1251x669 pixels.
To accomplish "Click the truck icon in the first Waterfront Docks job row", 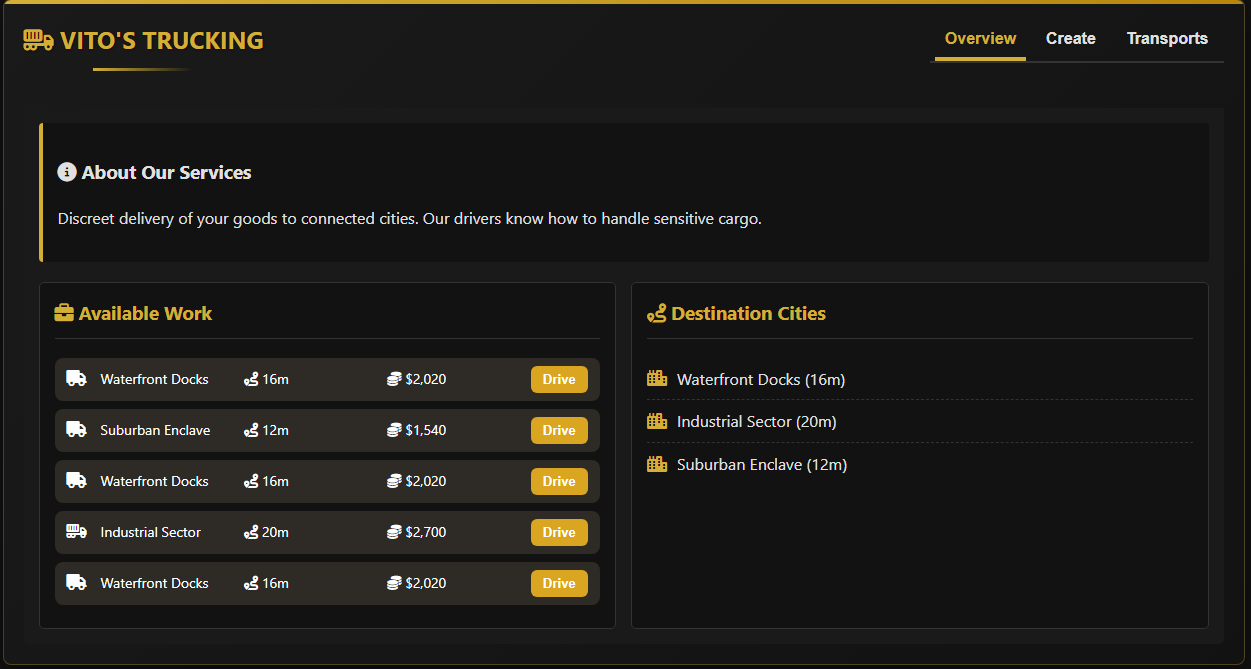I will [76, 379].
